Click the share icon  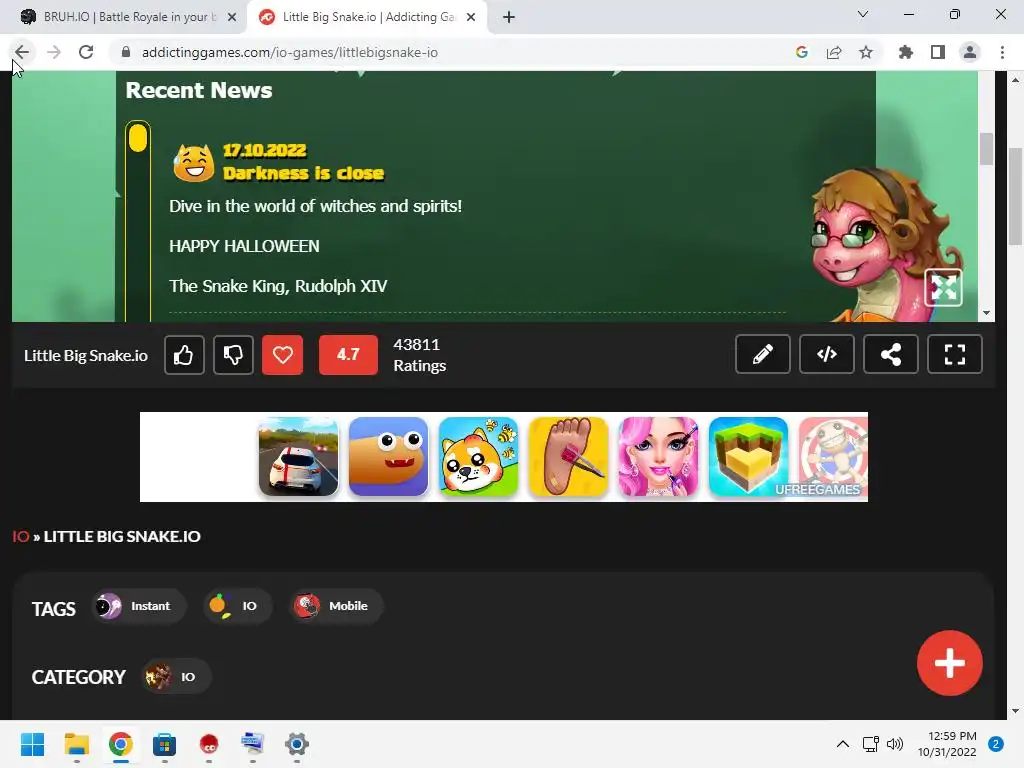pos(891,354)
